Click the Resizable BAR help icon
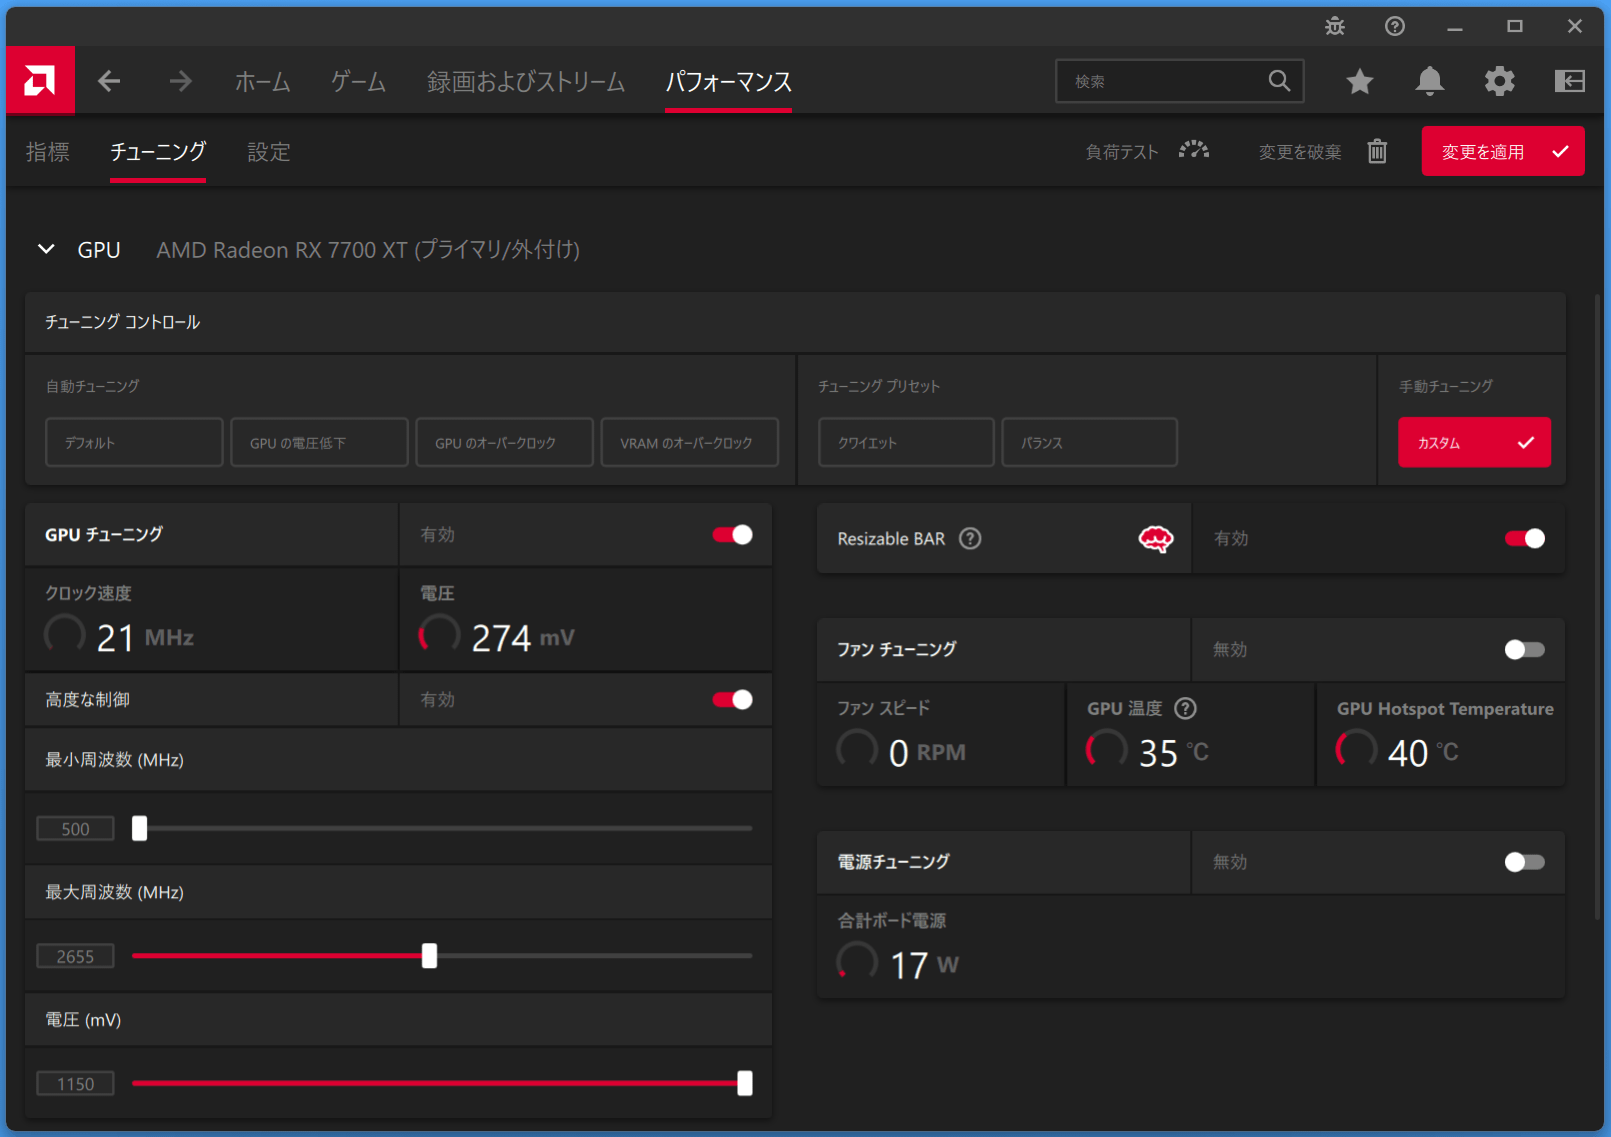 [970, 539]
